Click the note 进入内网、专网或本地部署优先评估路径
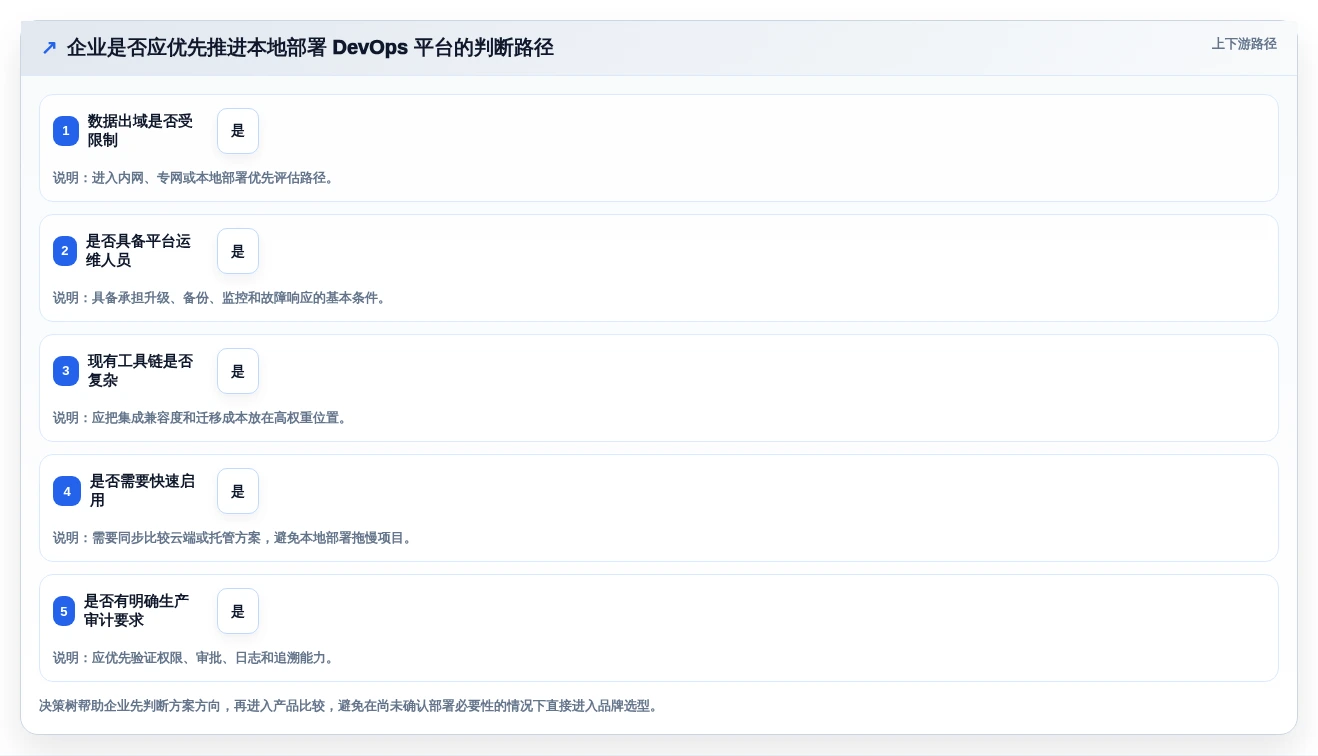This screenshot has width=1318, height=756. [193, 178]
